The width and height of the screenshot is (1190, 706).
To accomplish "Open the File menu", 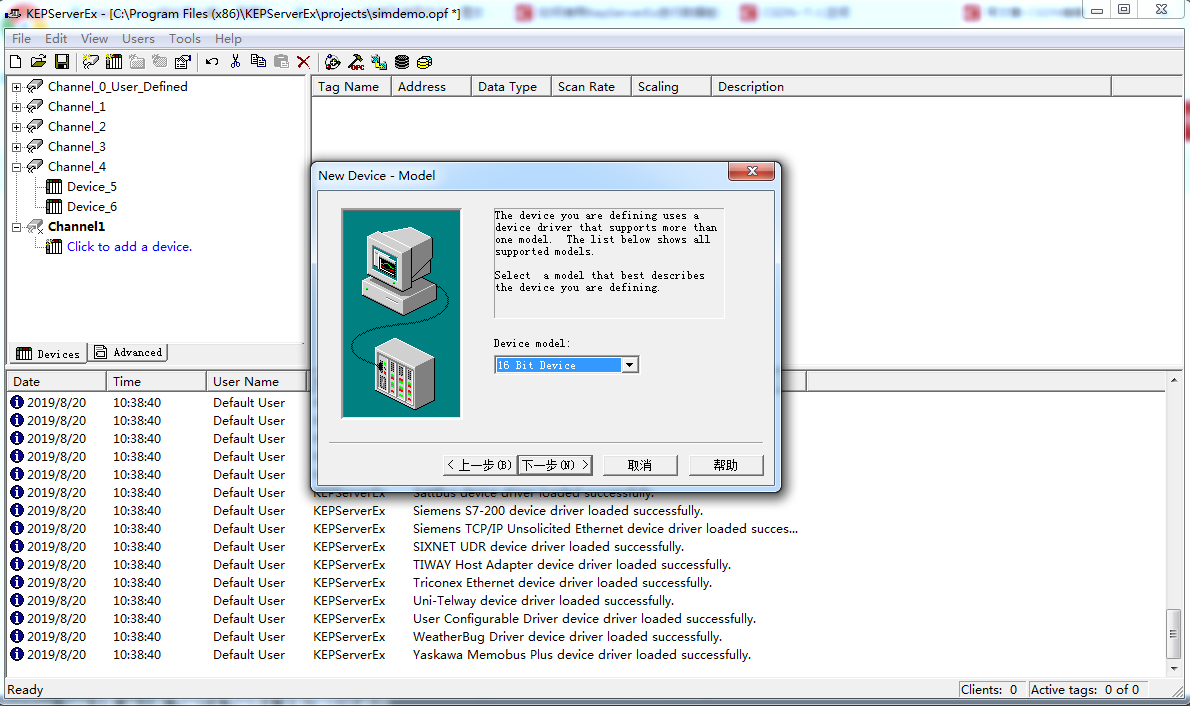I will pos(21,39).
